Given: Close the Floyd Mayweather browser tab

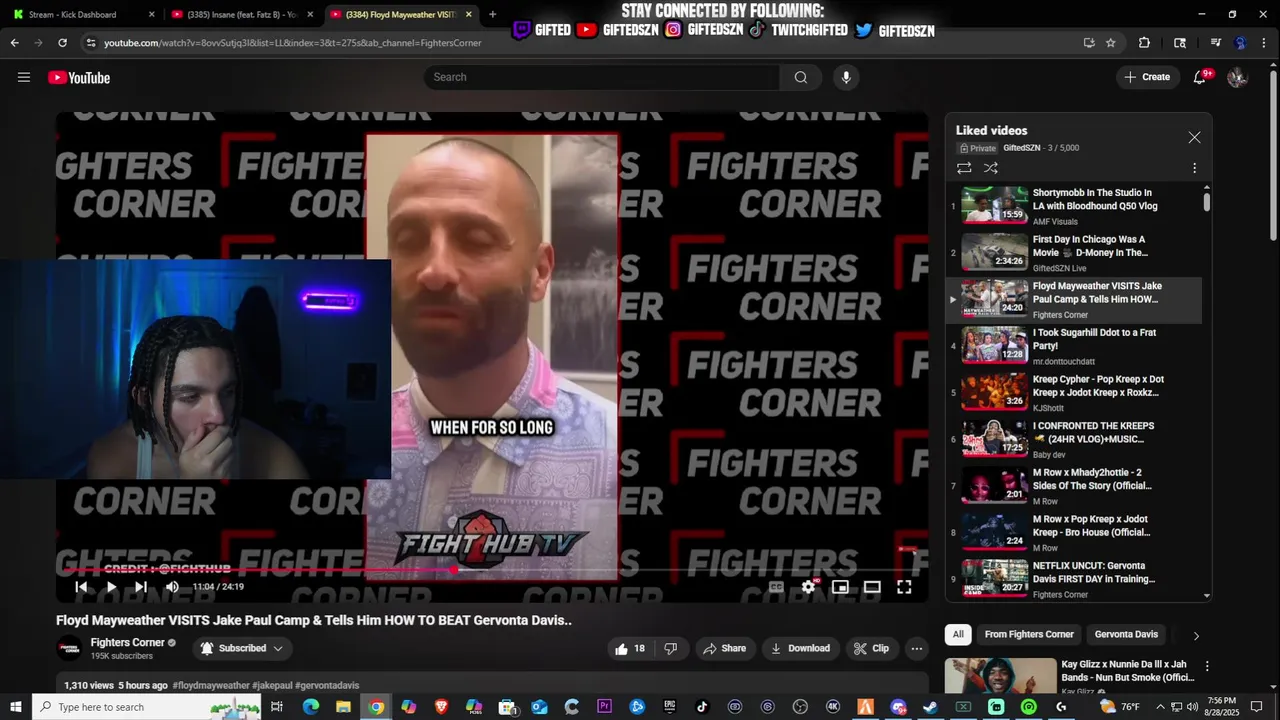Looking at the screenshot, I should click(467, 14).
